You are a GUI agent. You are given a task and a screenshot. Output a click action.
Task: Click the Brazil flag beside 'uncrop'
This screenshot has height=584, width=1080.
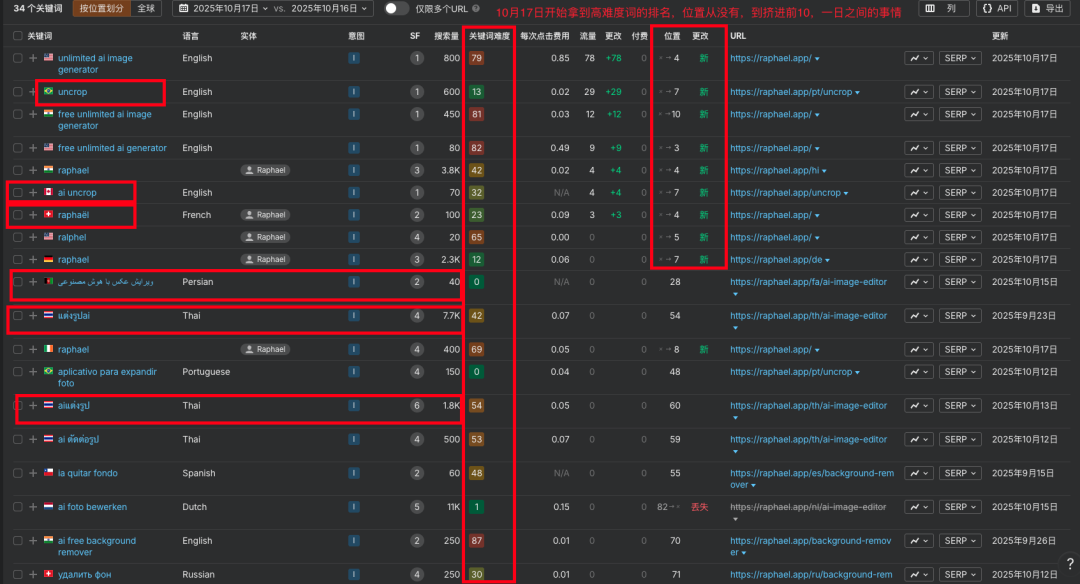tap(48, 91)
